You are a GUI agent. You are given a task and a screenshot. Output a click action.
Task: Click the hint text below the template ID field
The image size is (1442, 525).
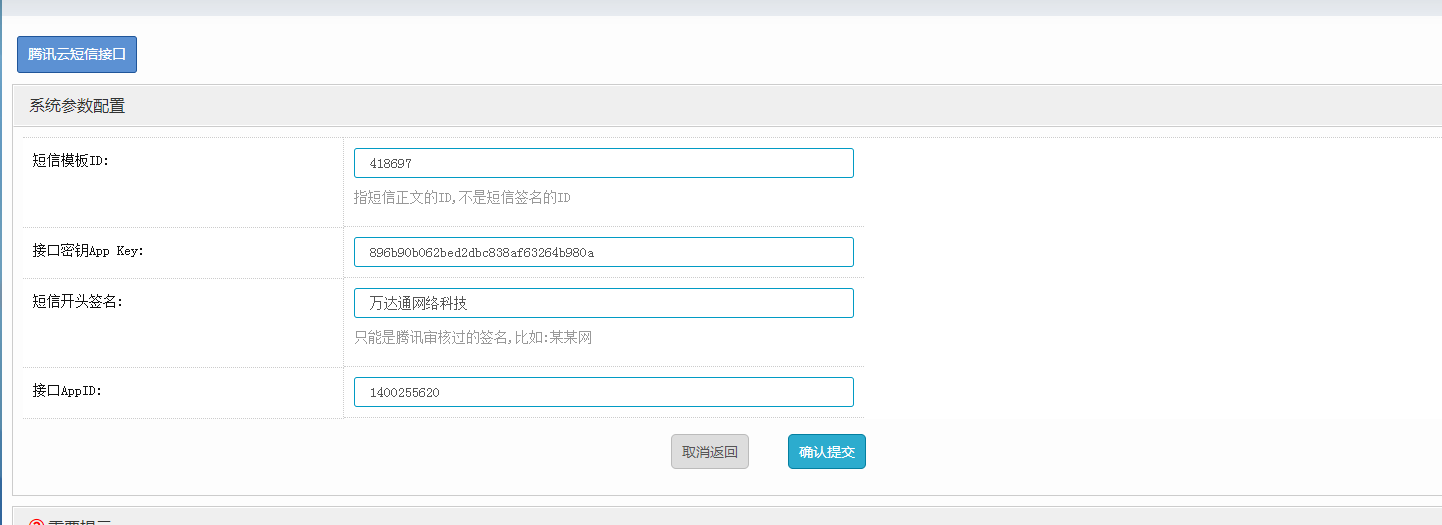462,197
